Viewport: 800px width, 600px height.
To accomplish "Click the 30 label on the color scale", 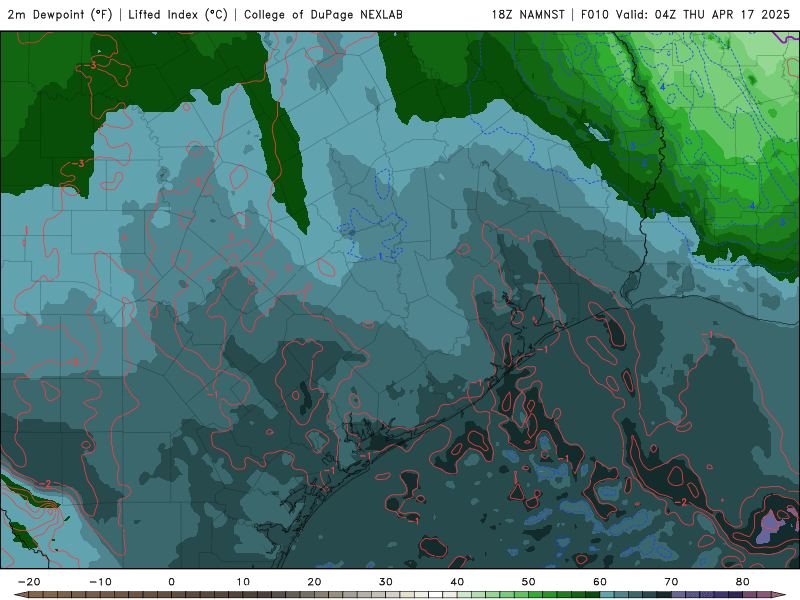I will click(386, 582).
